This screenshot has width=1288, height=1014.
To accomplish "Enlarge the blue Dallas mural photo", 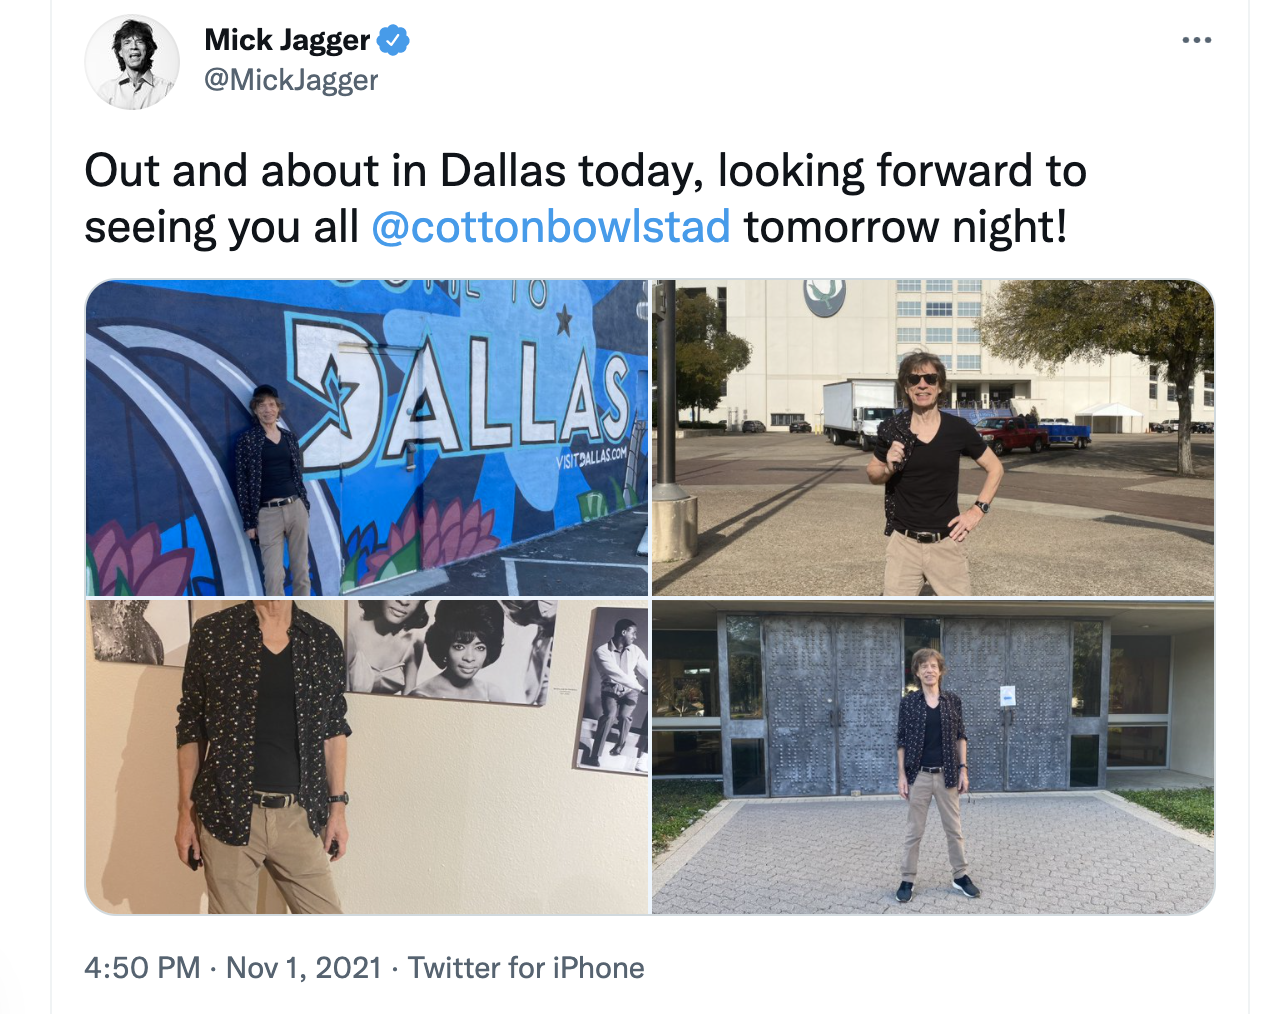I will pos(367,438).
